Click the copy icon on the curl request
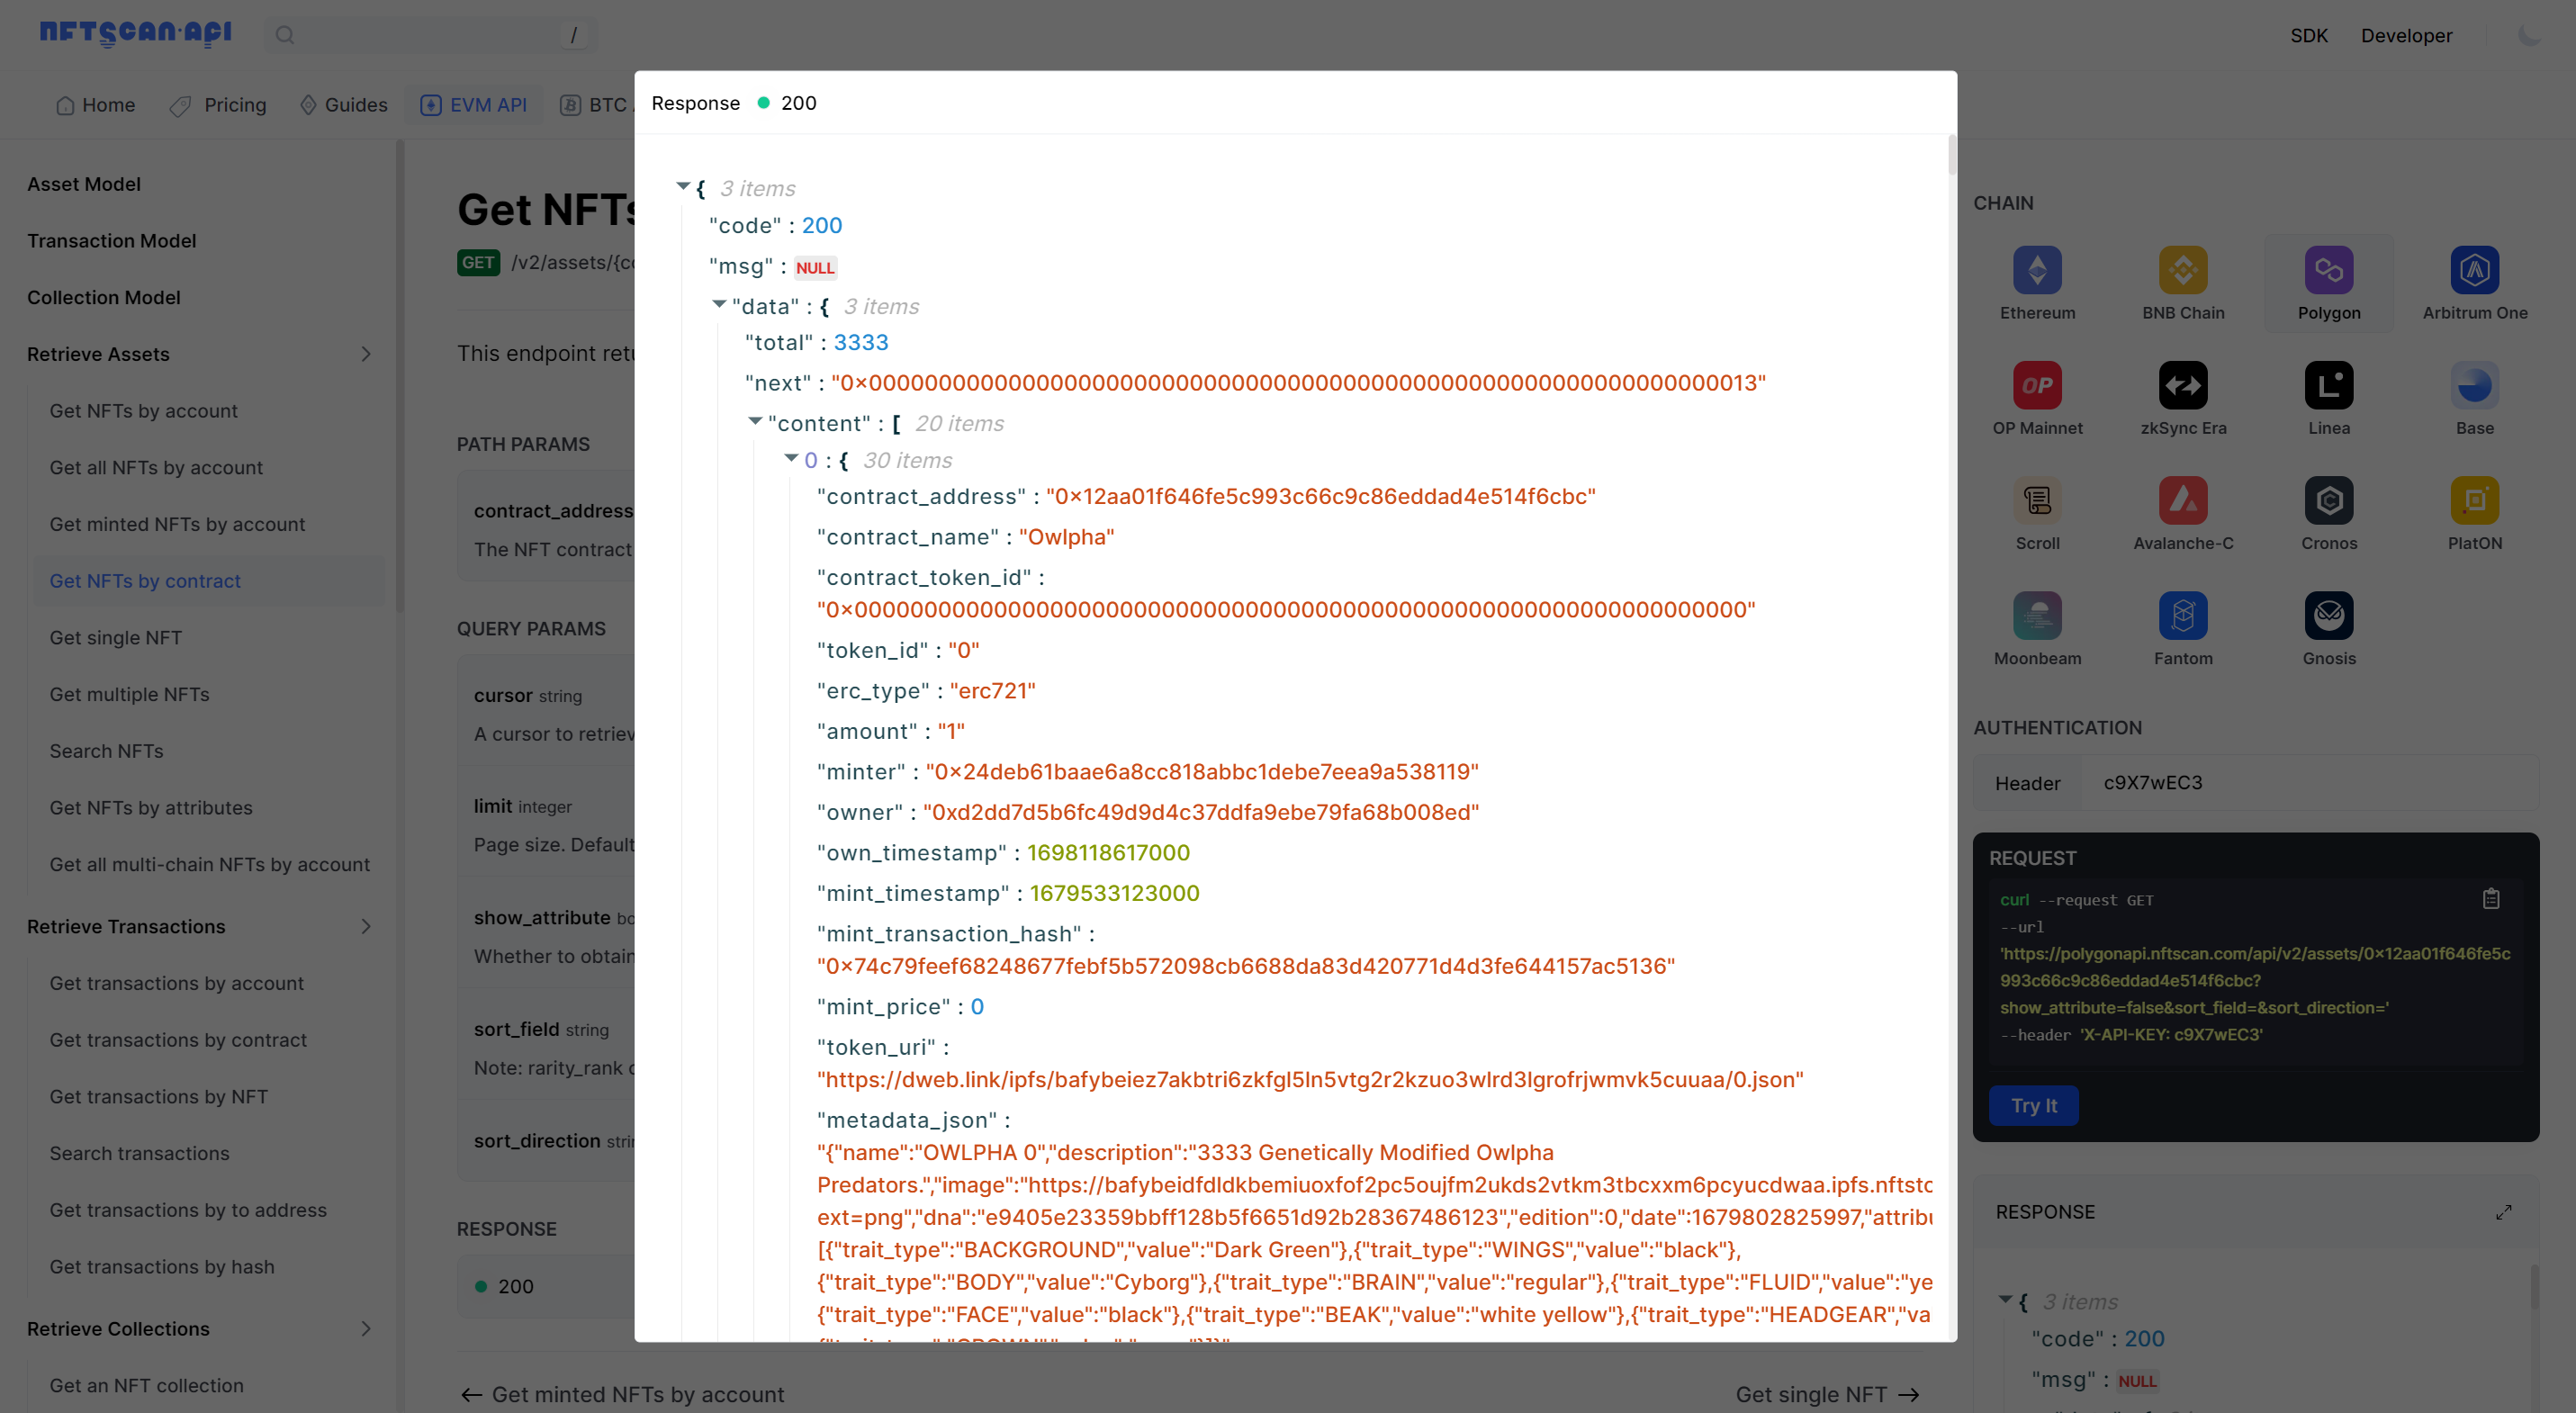The height and width of the screenshot is (1413, 2576). tap(2491, 898)
